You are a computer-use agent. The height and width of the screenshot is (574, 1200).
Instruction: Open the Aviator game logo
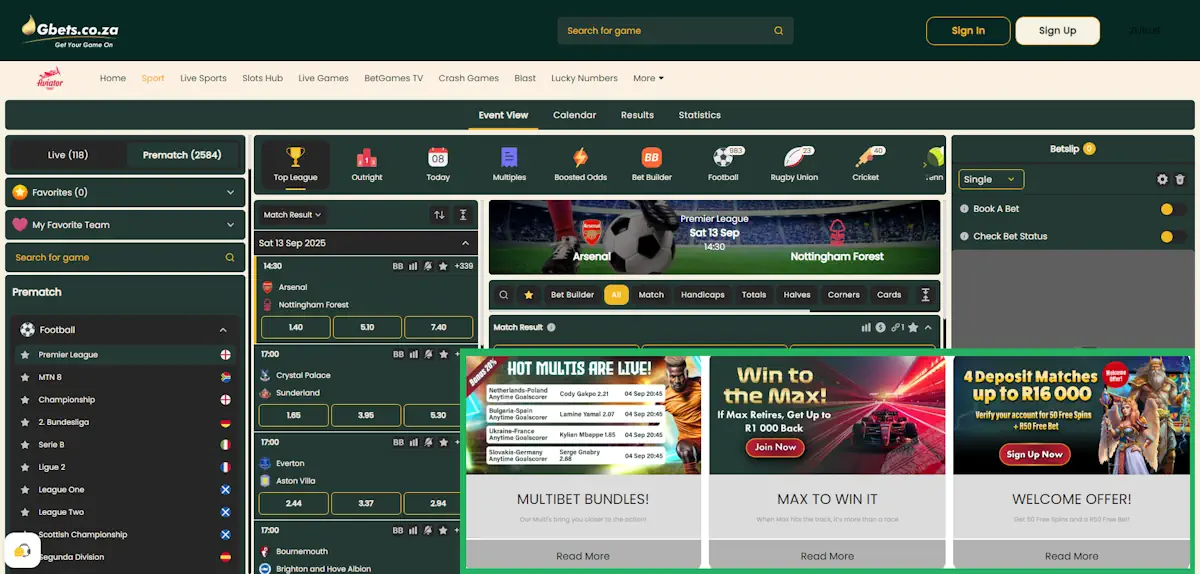[49, 78]
